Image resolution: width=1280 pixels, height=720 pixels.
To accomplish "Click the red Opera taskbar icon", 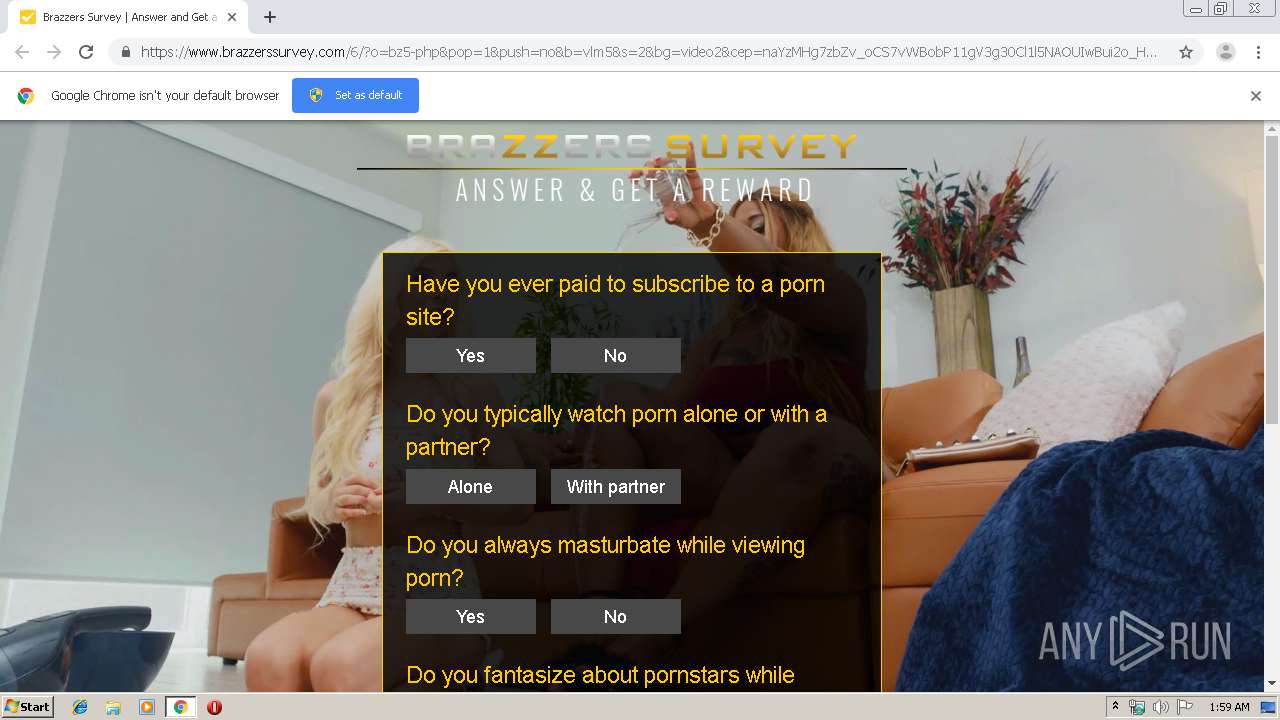I will pos(214,707).
